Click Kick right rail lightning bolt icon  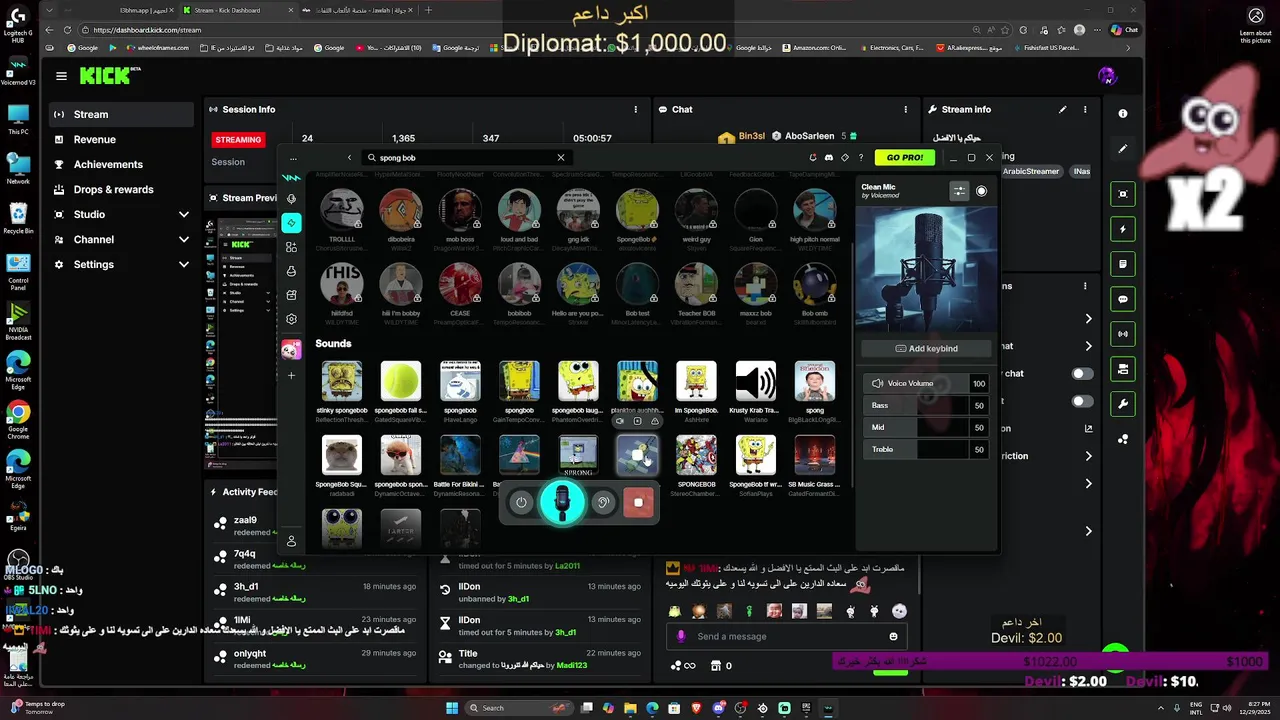1123,229
